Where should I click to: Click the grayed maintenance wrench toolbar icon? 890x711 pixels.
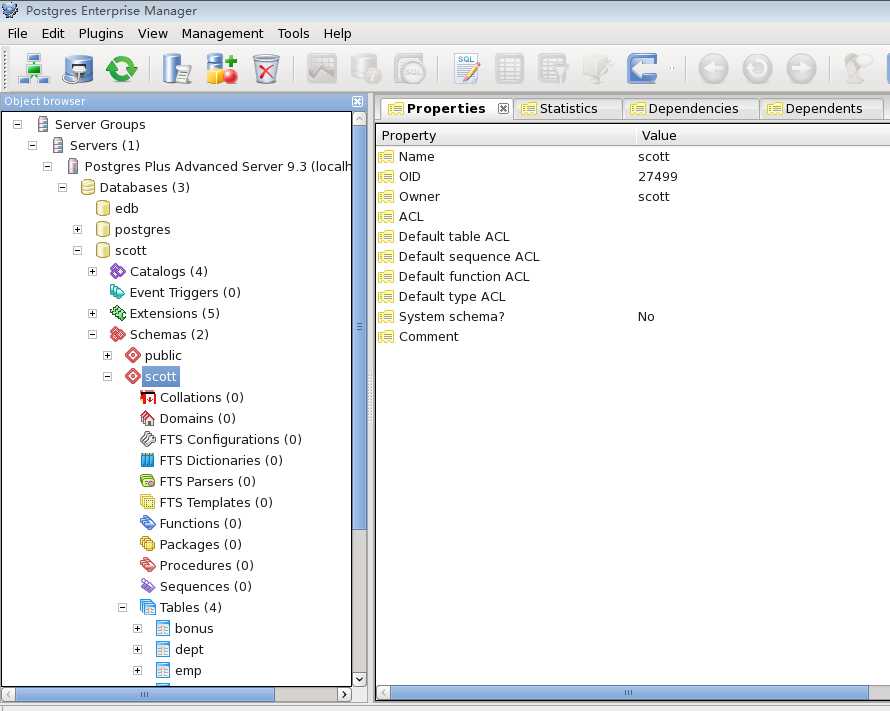tap(597, 69)
